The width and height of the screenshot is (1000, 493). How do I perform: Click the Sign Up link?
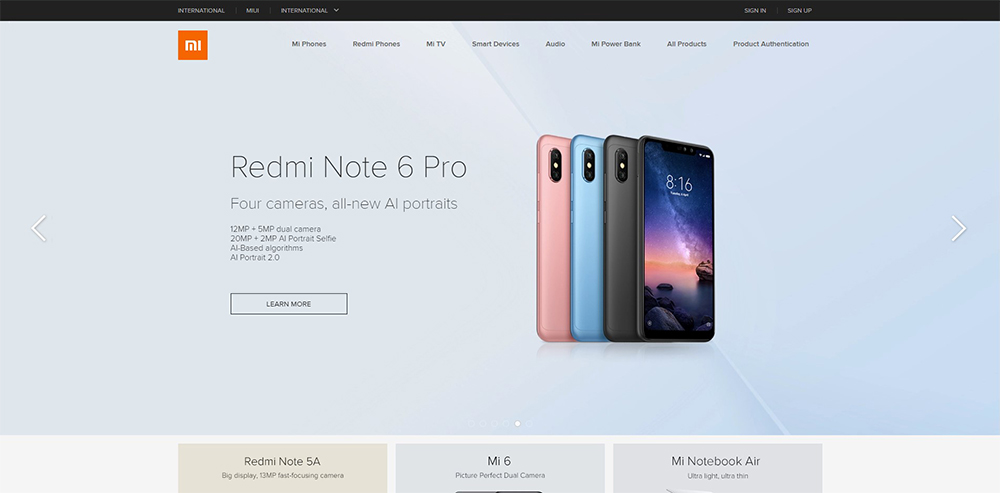[799, 10]
